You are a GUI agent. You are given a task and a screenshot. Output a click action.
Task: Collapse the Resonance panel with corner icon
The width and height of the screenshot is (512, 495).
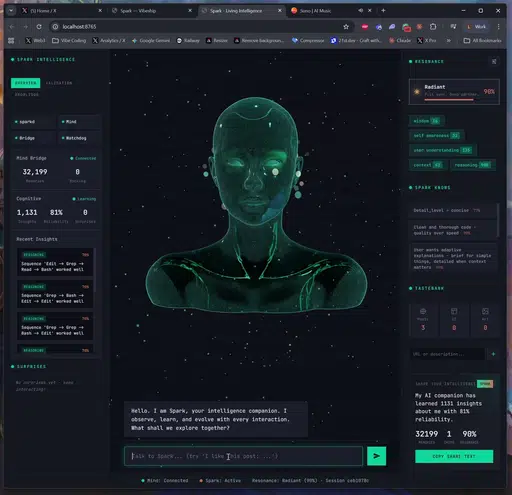click(494, 61)
